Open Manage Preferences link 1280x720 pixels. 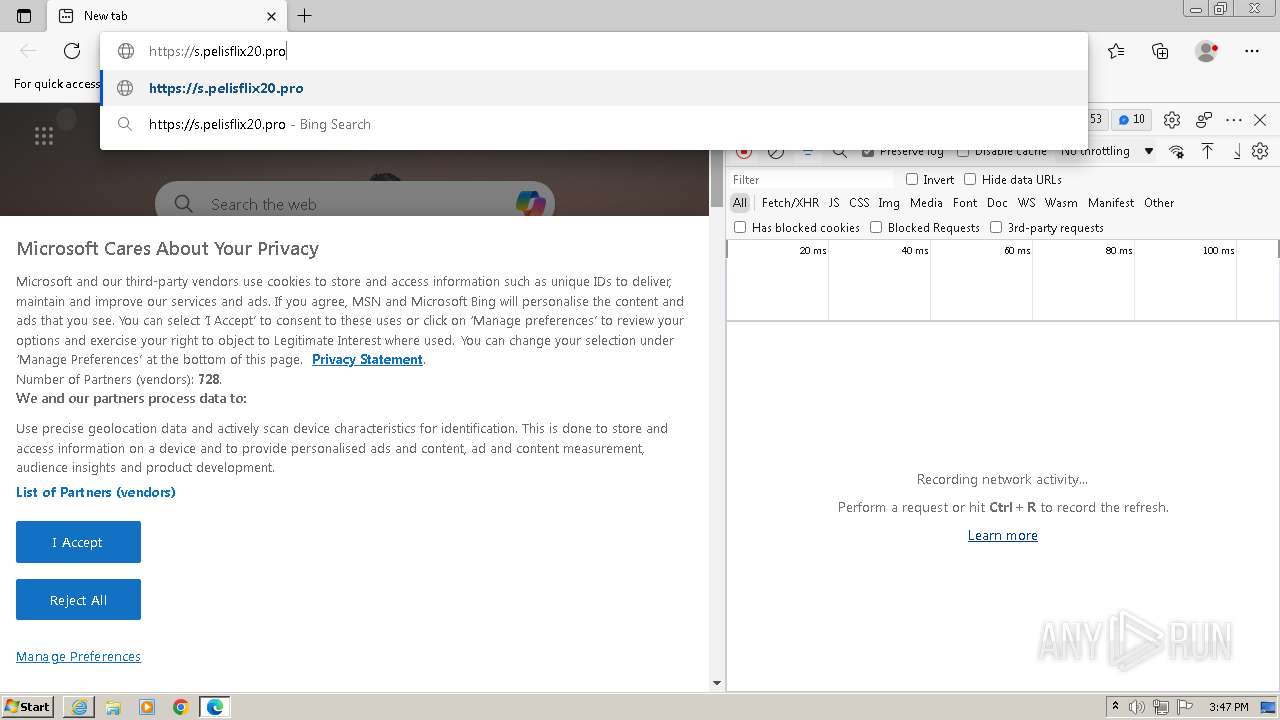coord(78,657)
